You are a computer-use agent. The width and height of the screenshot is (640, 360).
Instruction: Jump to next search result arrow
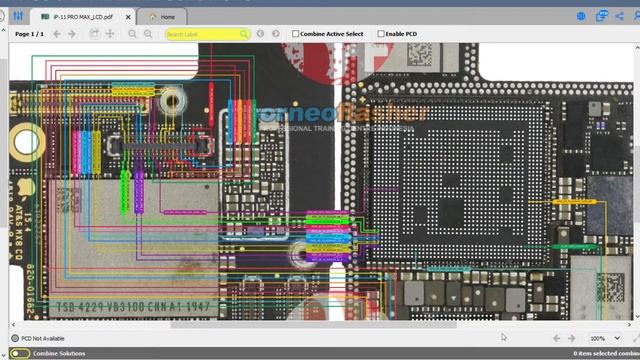[x=276, y=34]
